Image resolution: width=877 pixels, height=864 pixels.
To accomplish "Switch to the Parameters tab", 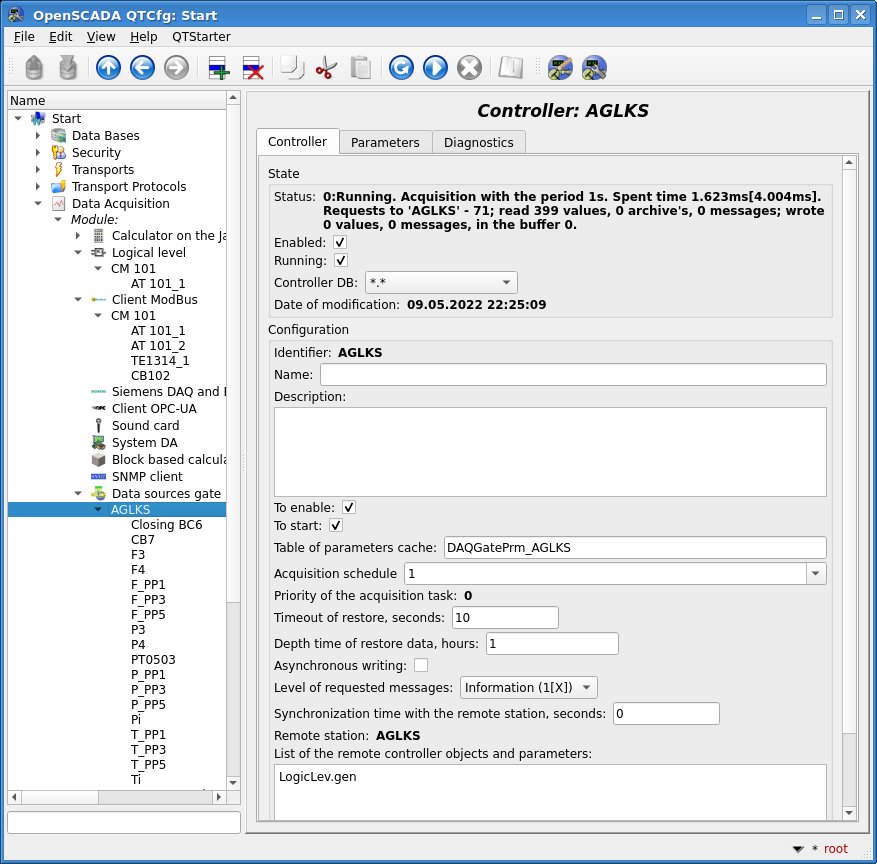I will 385,143.
